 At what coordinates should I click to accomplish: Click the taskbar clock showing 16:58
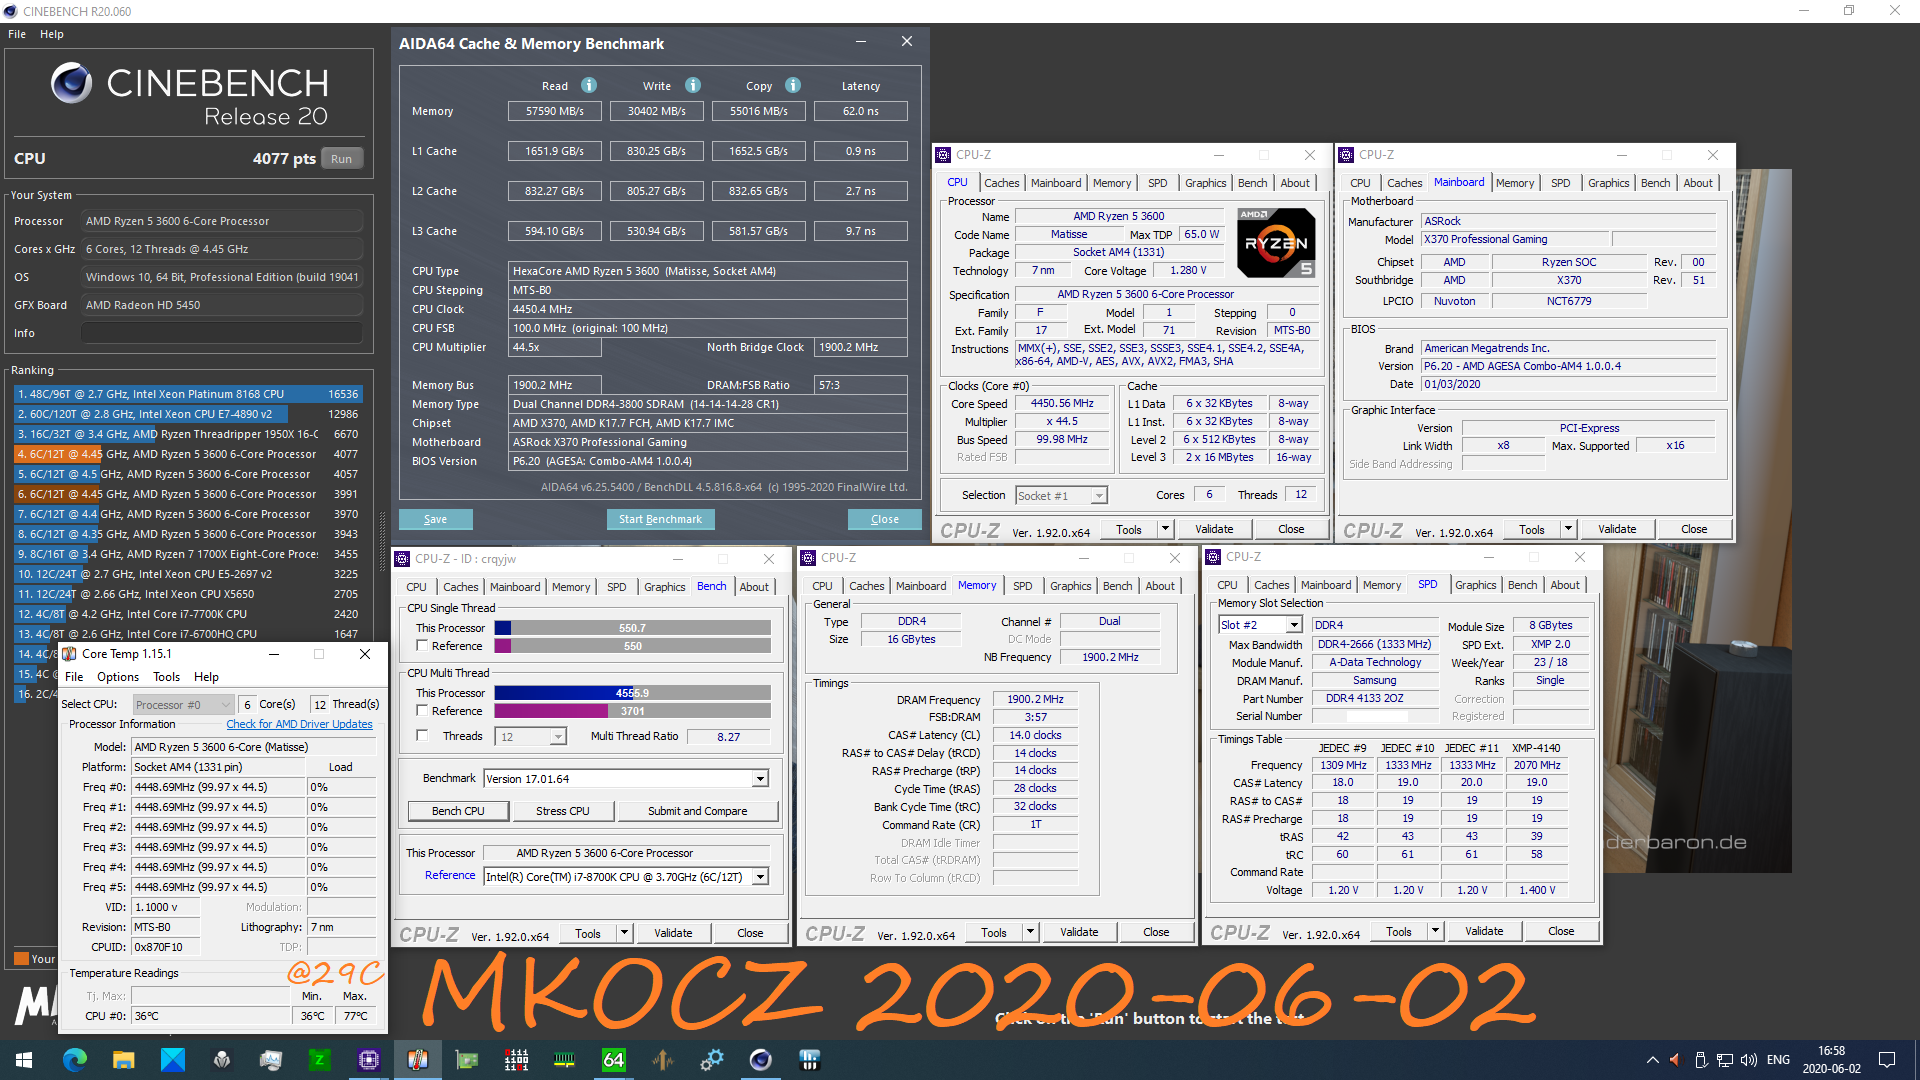1831,1060
